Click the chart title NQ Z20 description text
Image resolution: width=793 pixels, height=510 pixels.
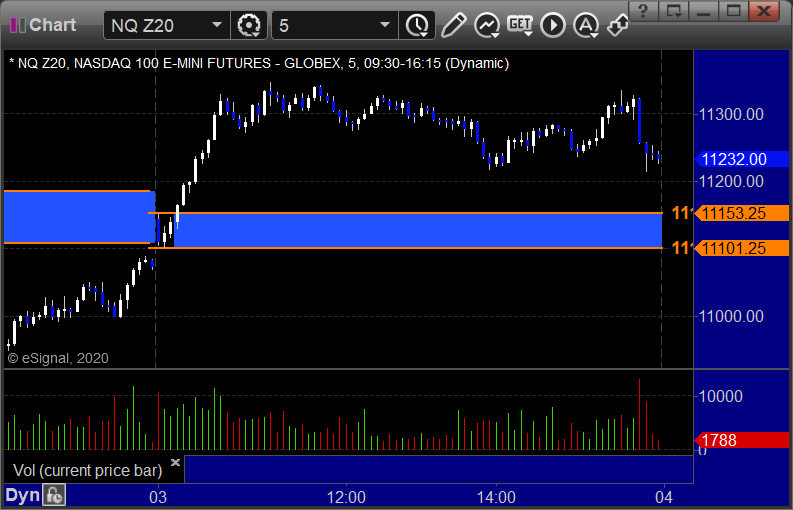tap(259, 64)
